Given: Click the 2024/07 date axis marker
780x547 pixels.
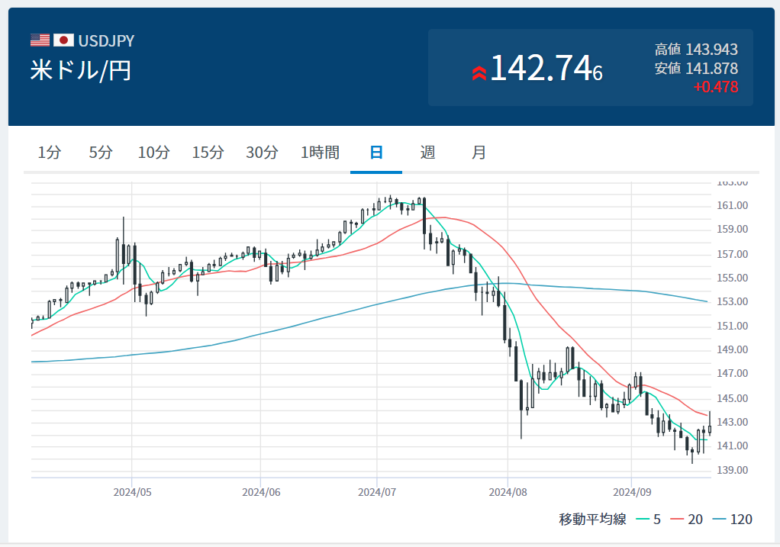Looking at the screenshot, I should [376, 492].
